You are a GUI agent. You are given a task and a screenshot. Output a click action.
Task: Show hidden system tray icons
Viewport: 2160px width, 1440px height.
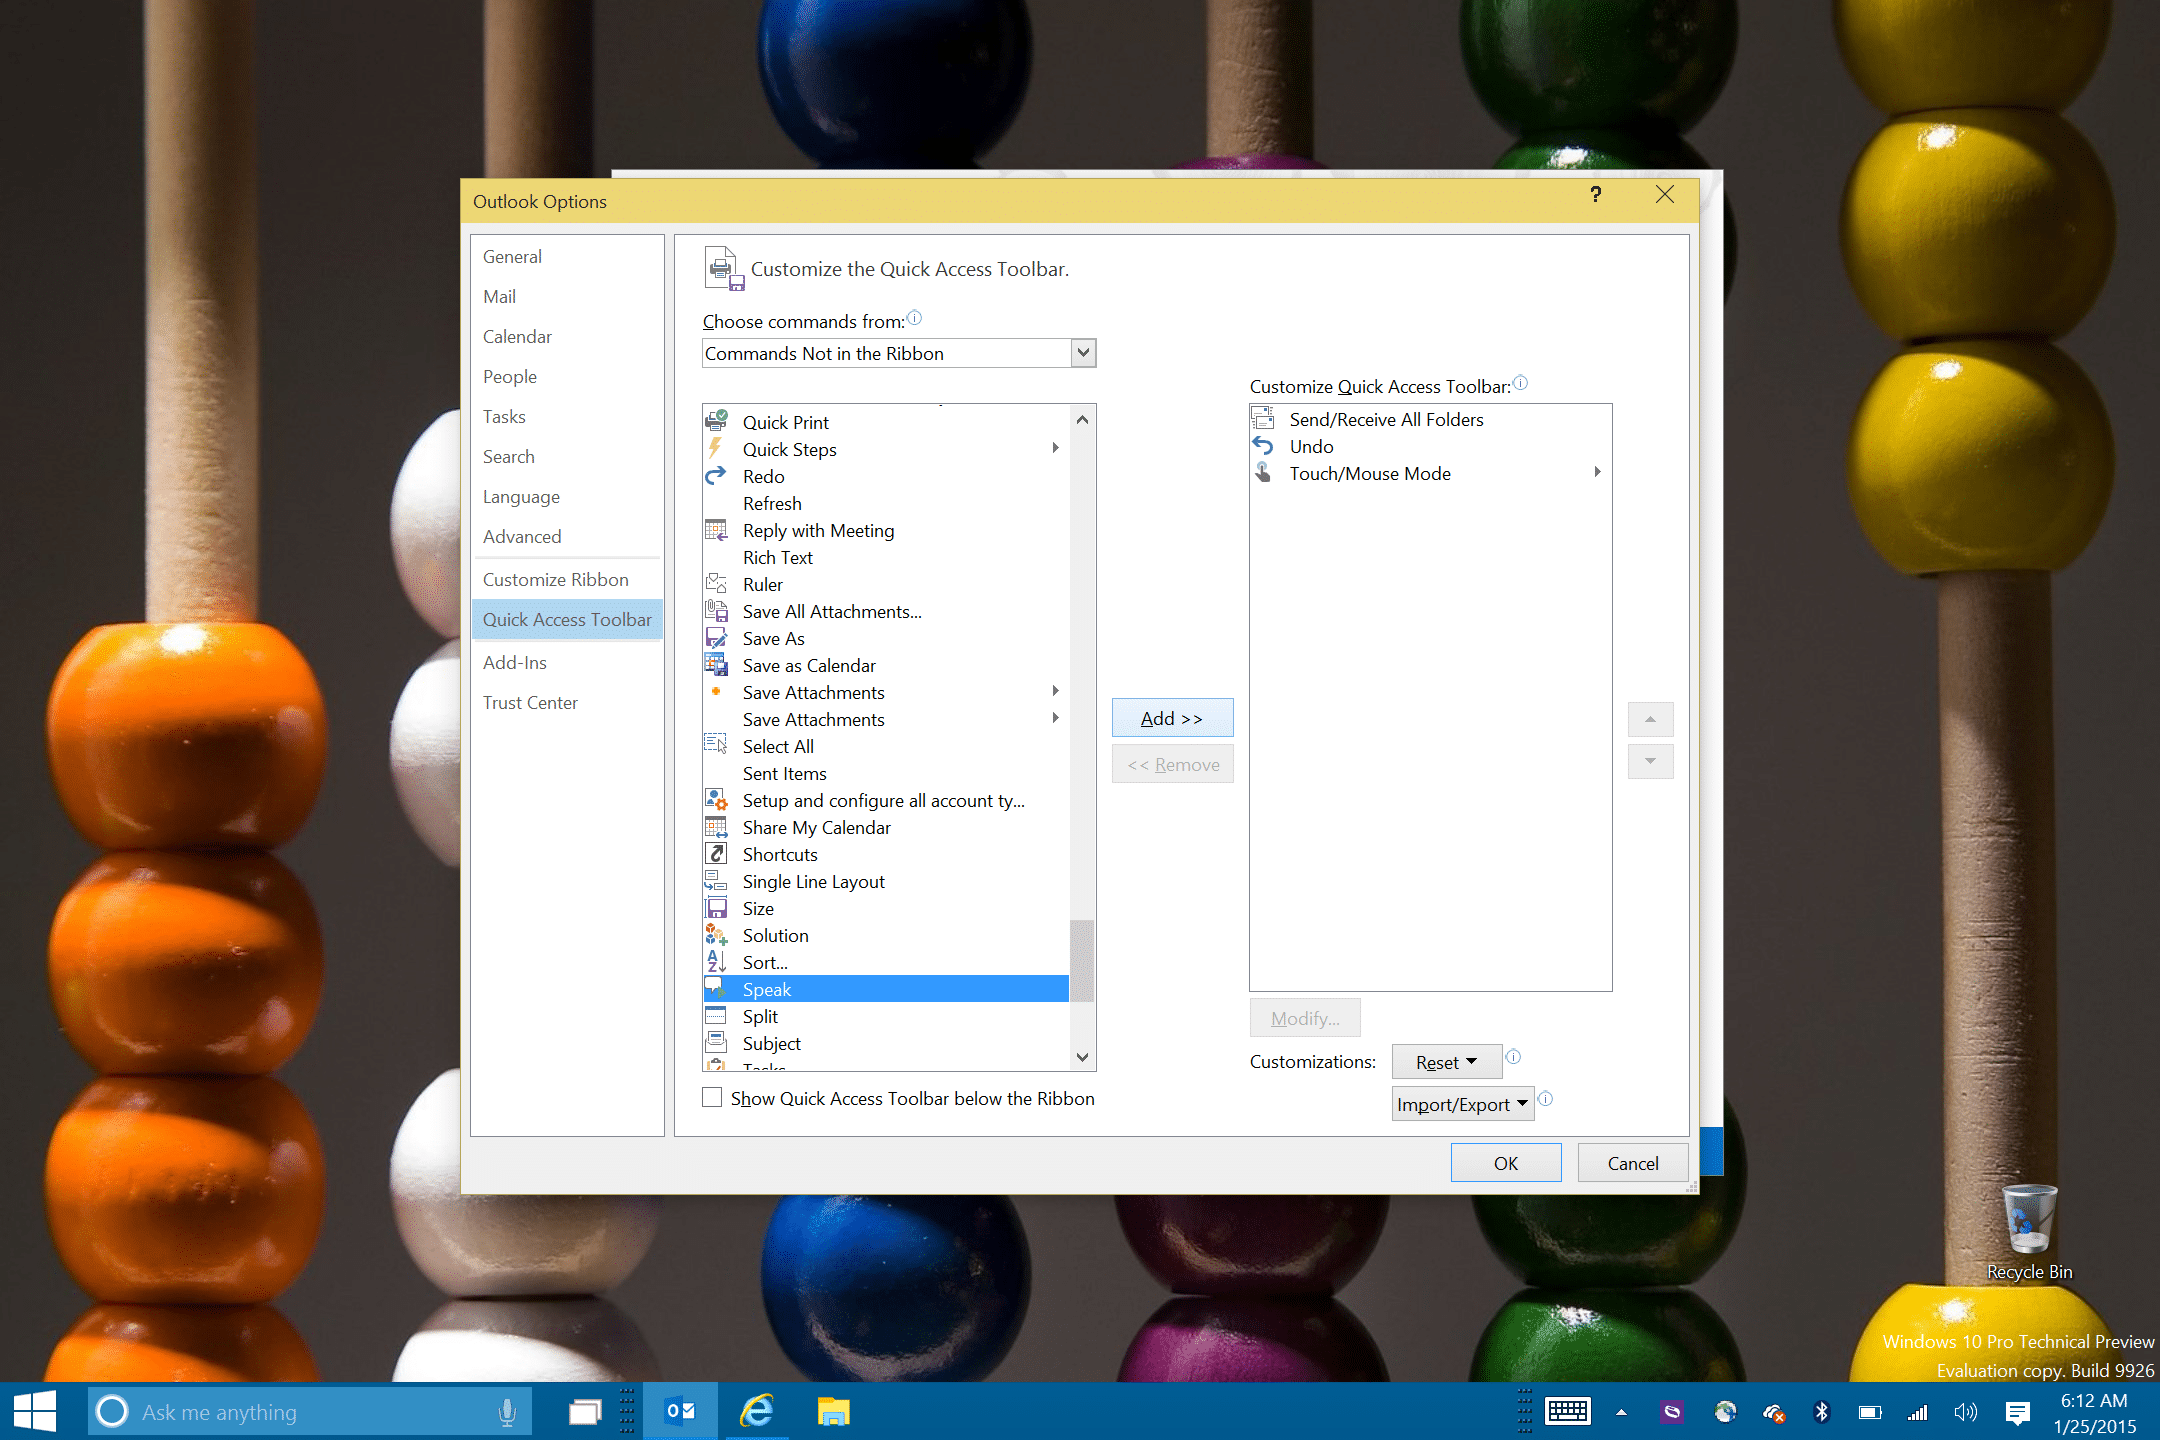[x=1621, y=1412]
